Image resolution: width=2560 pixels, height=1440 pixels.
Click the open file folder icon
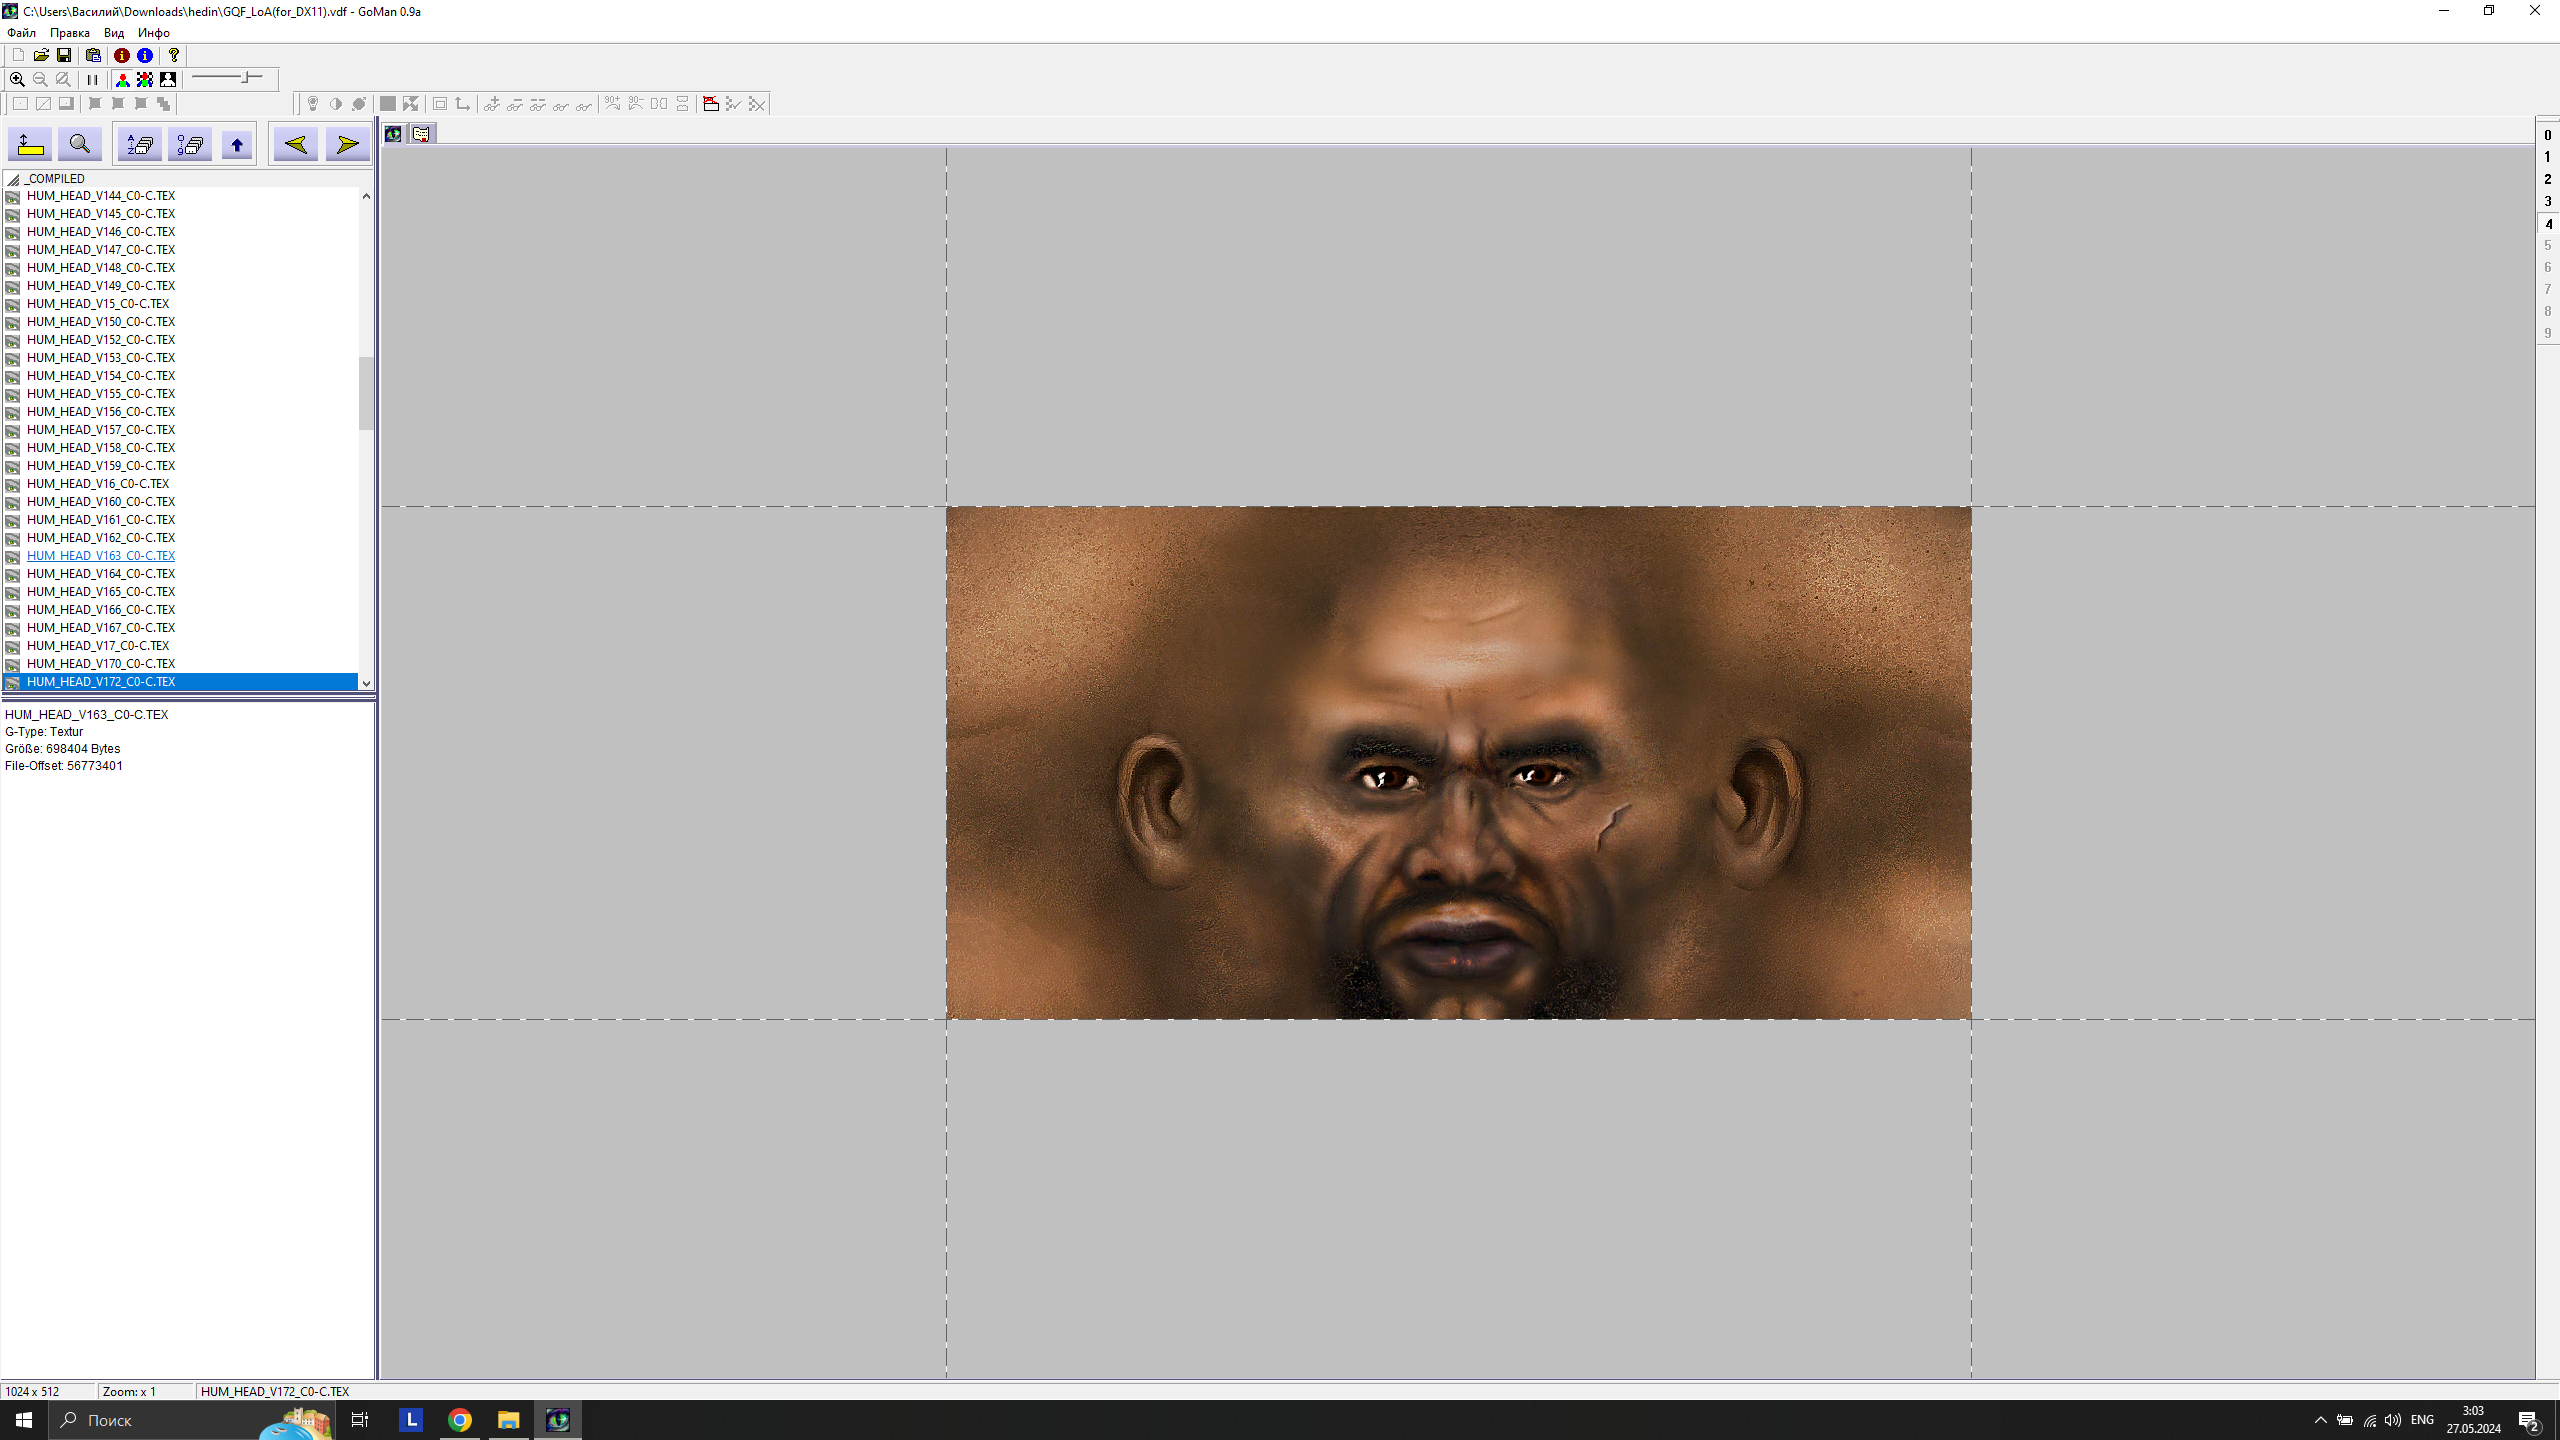click(x=41, y=55)
